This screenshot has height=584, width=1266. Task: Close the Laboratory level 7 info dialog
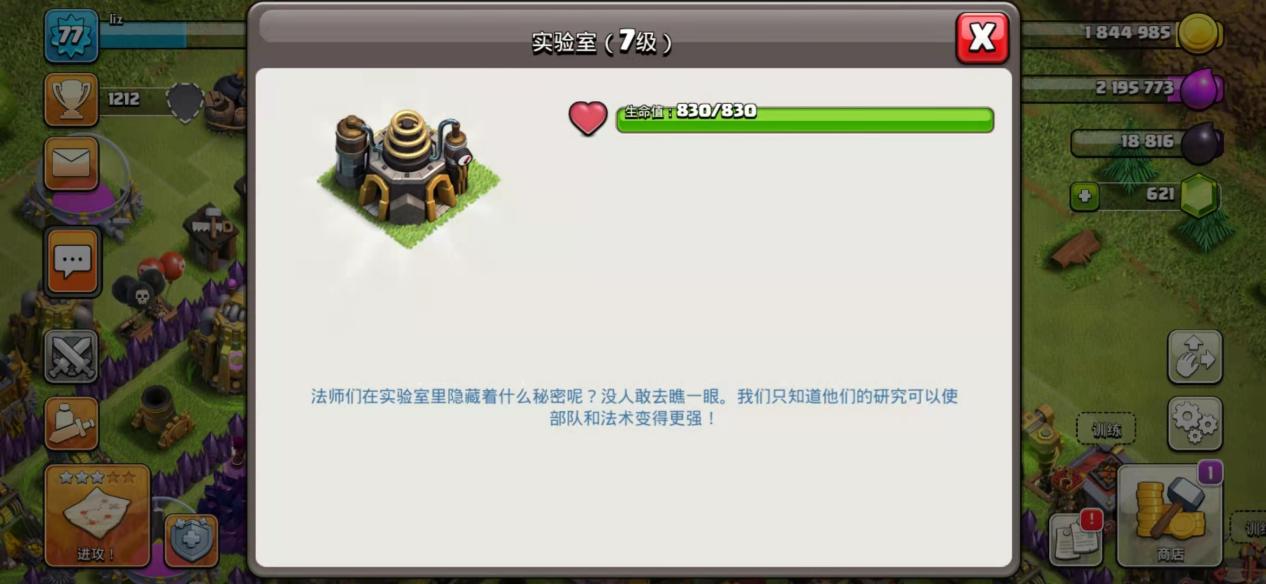[x=982, y=38]
